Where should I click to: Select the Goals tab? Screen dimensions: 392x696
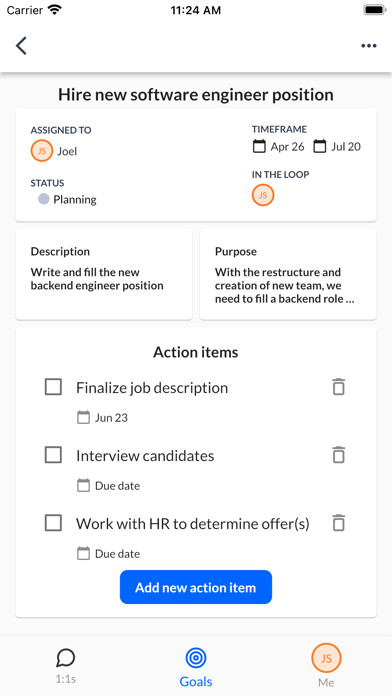click(196, 667)
